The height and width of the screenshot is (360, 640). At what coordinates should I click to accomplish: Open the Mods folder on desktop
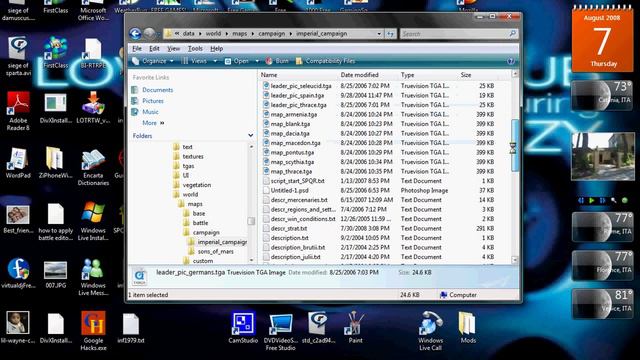click(x=468, y=328)
